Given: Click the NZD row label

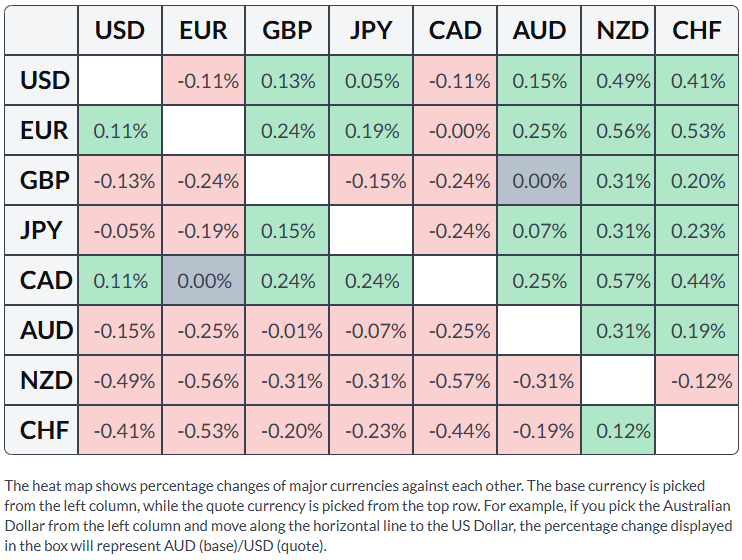Looking at the screenshot, I should tap(42, 381).
